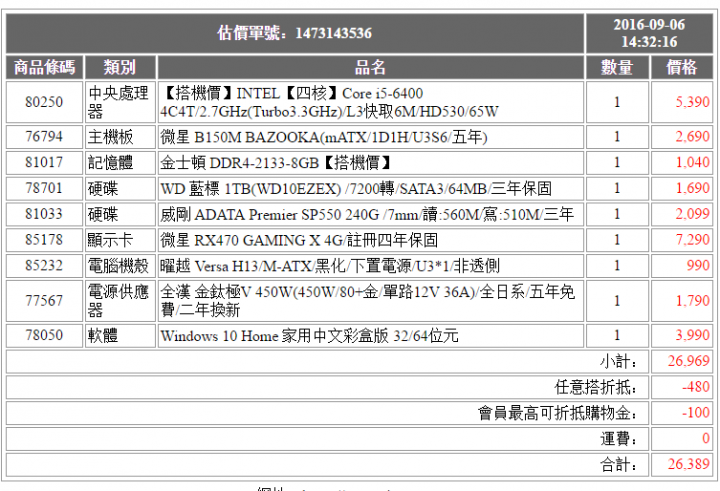This screenshot has width=720, height=491.
Task: Click the 任意搭折抵 label
Action: coord(596,387)
